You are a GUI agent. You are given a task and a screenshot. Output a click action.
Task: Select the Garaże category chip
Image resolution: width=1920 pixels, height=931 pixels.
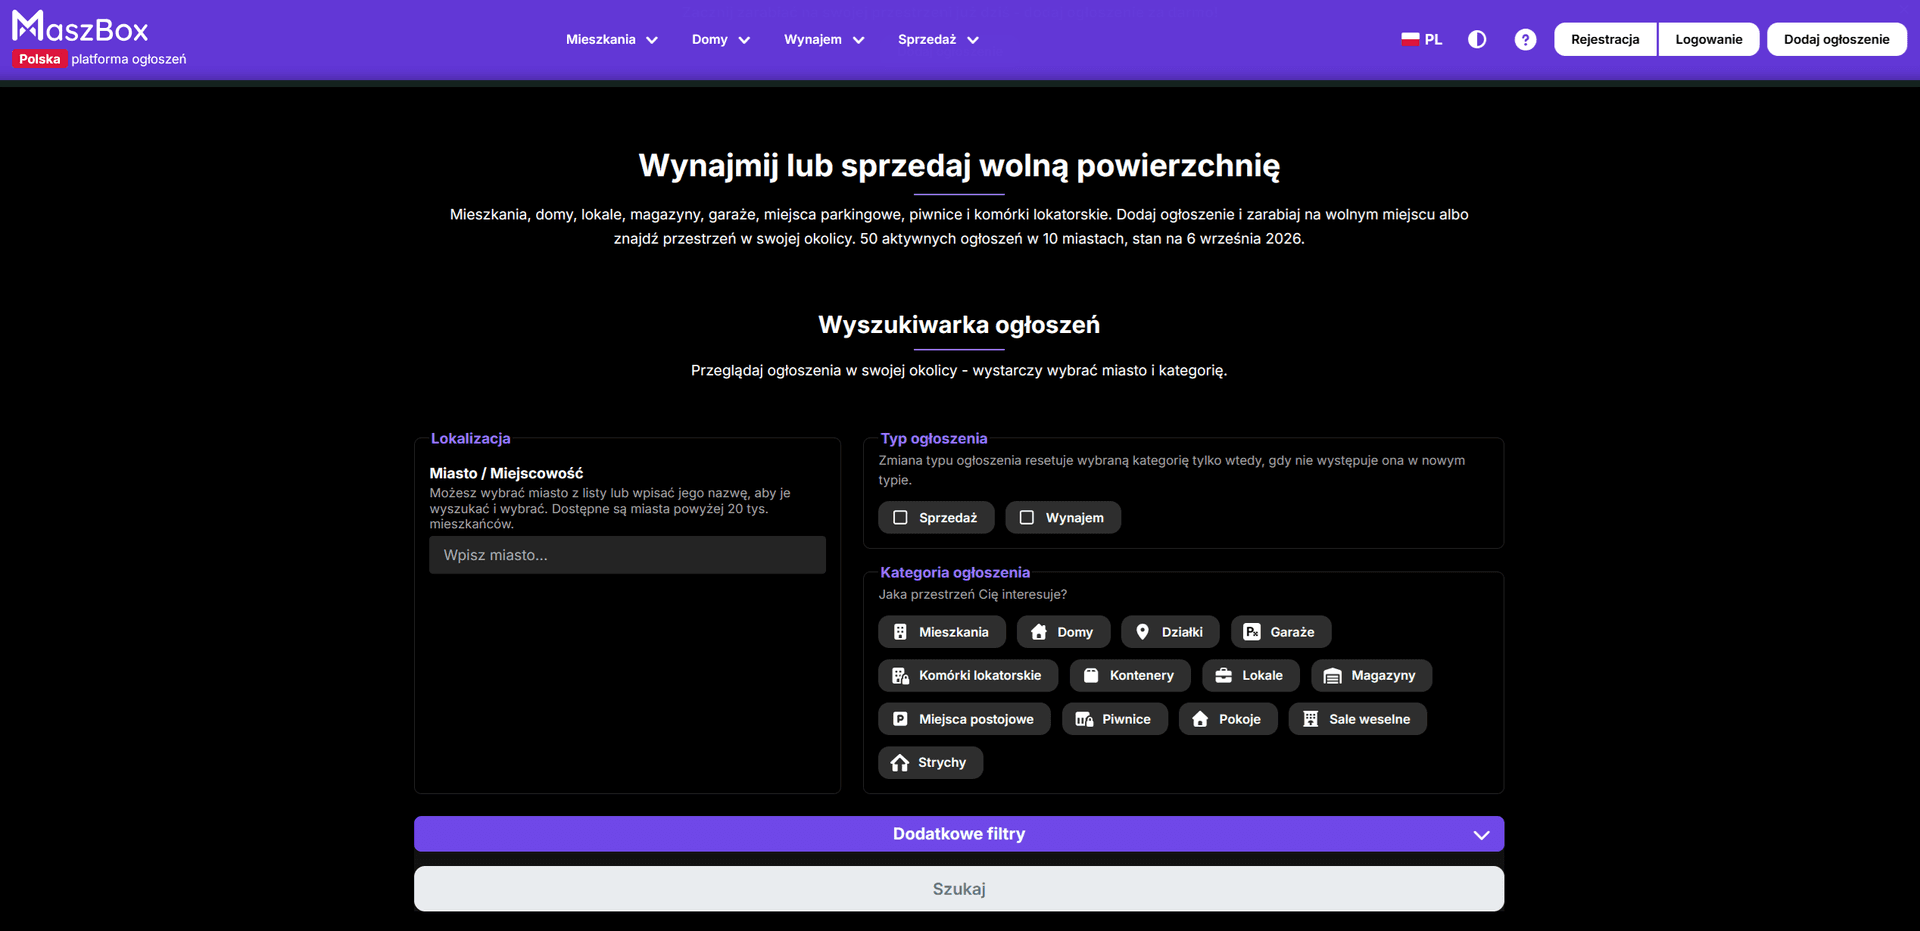coord(1280,632)
